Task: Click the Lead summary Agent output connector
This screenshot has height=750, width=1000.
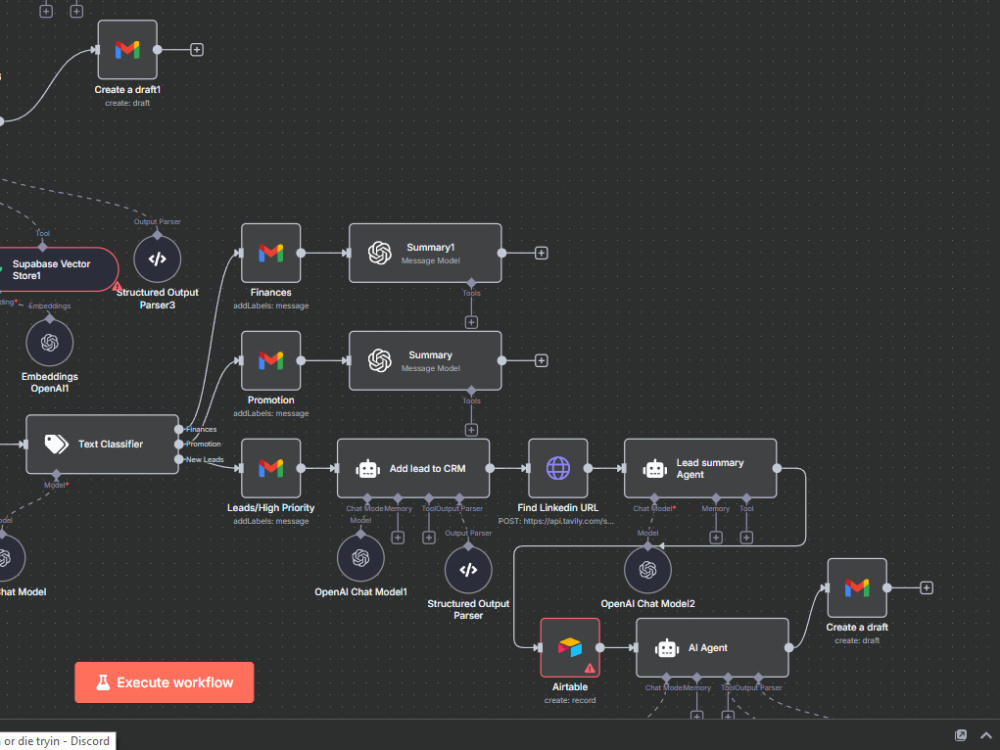Action: pyautogui.click(x=777, y=468)
